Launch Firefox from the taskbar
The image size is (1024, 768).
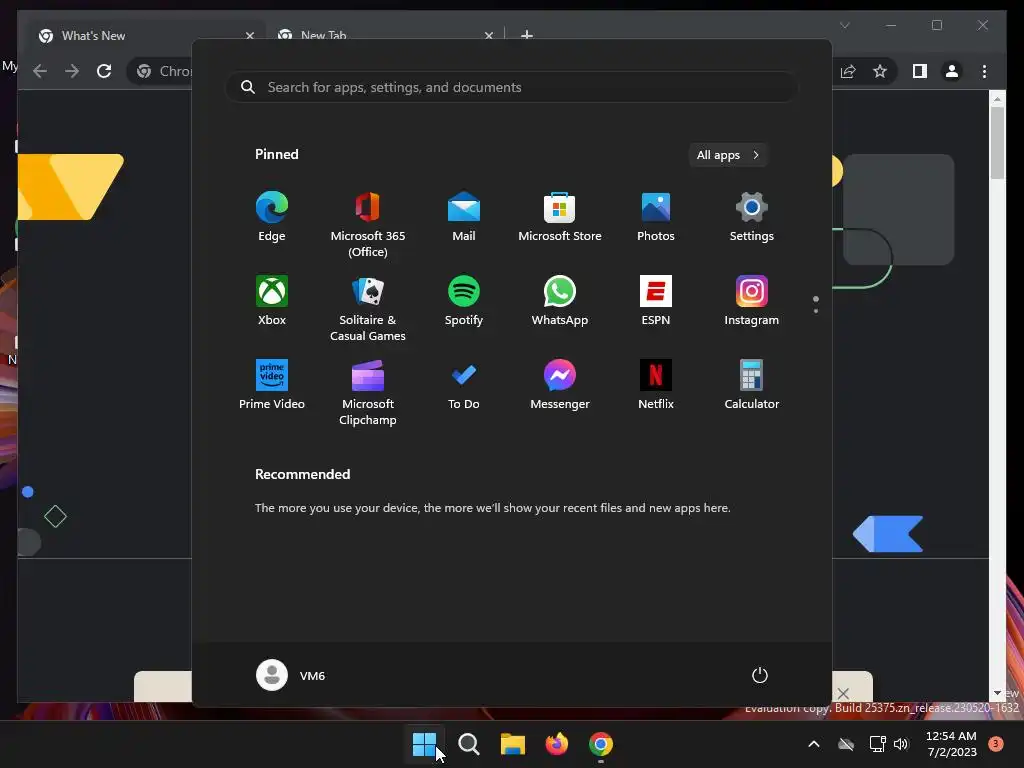556,744
